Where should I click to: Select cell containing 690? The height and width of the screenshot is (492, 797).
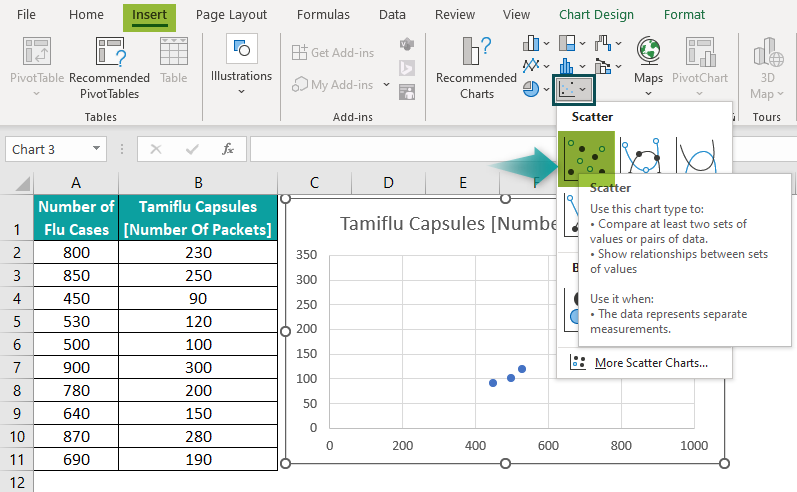pos(76,459)
